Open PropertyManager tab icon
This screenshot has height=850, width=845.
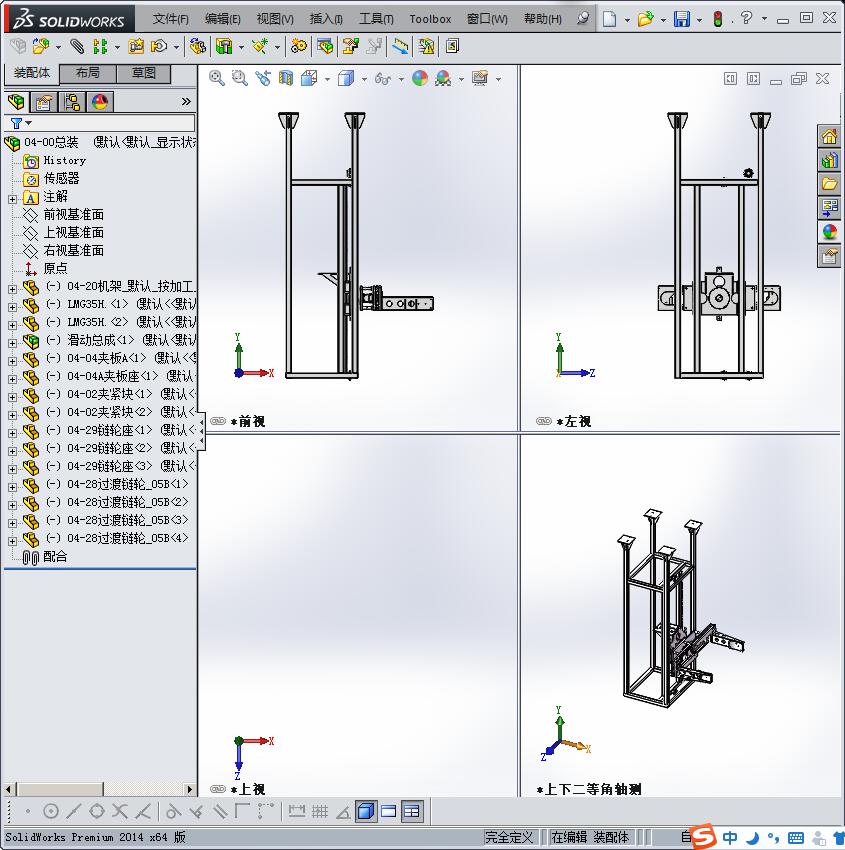coord(44,101)
